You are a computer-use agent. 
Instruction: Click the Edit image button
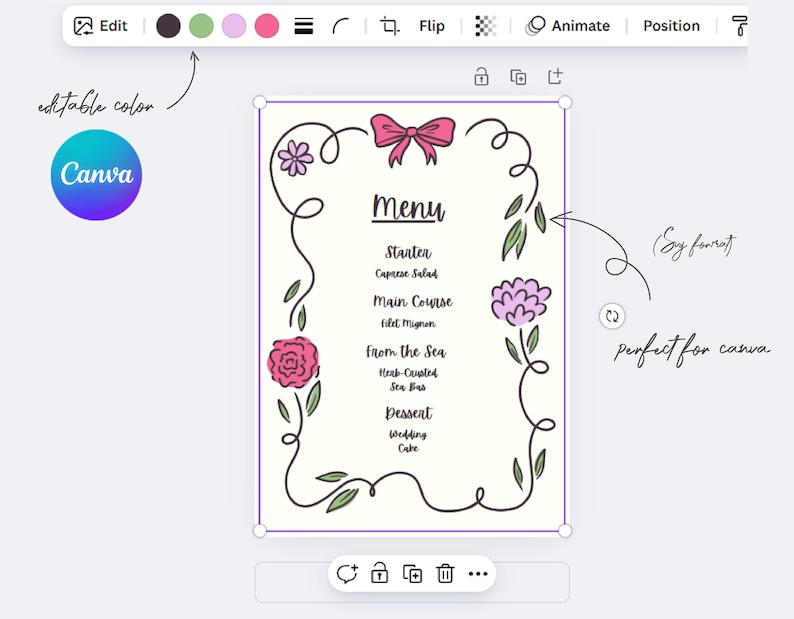[x=100, y=26]
